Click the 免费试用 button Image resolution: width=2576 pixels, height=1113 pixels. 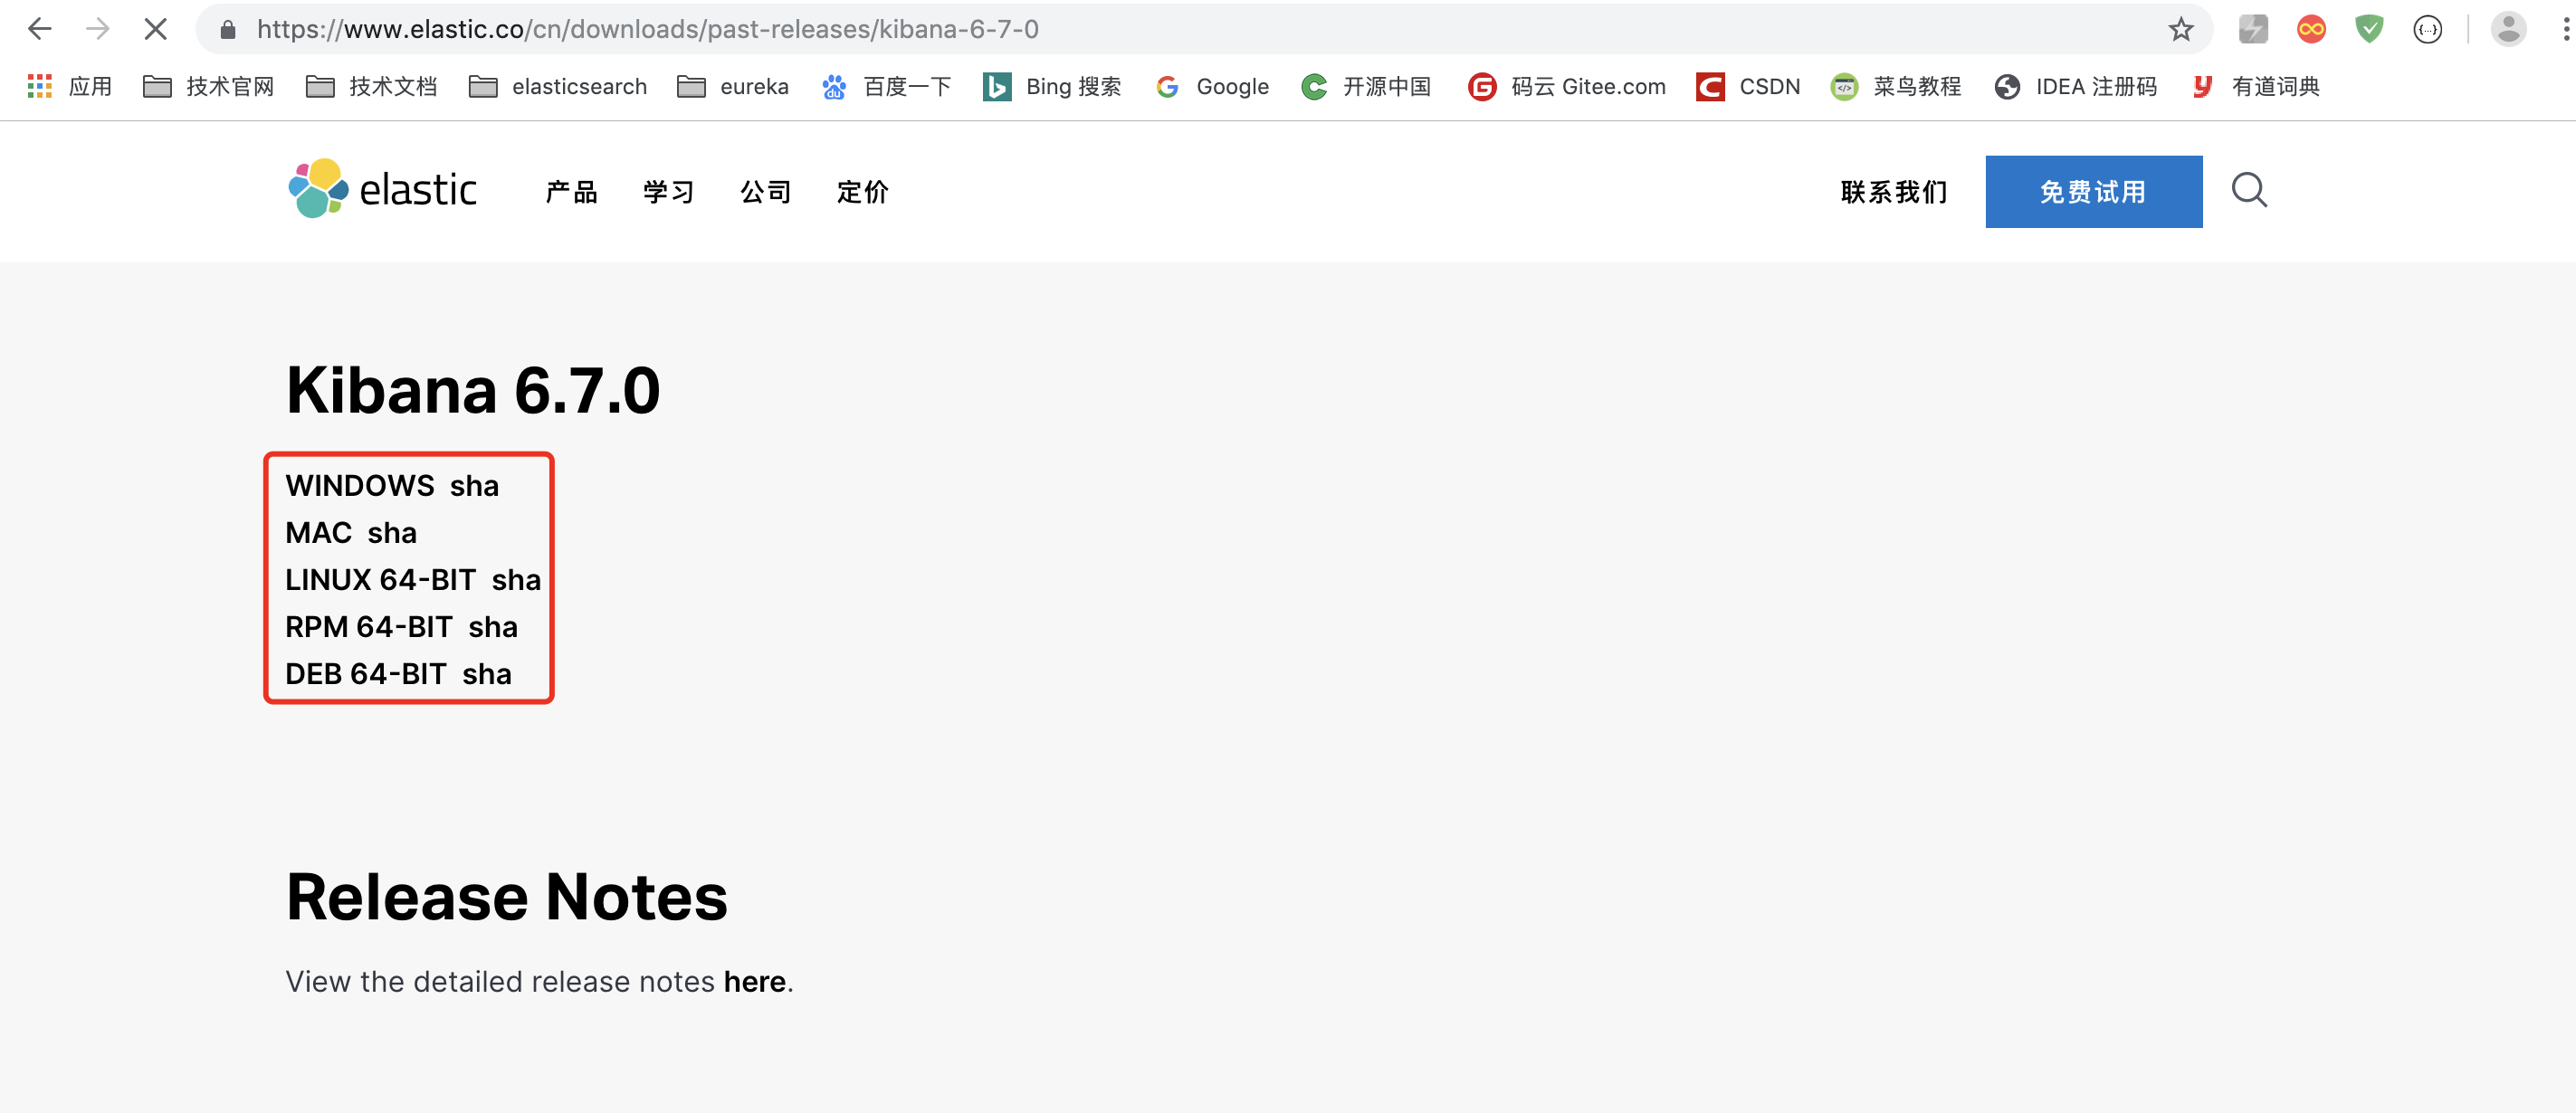click(x=2094, y=192)
